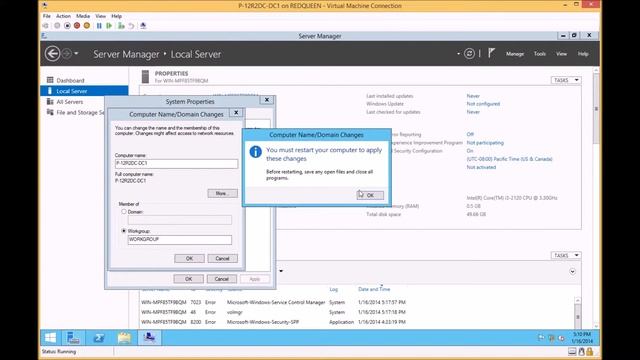Image resolution: width=640 pixels, height=360 pixels.
Task: Click the Workgroup name text field
Action: pyautogui.click(x=180, y=240)
